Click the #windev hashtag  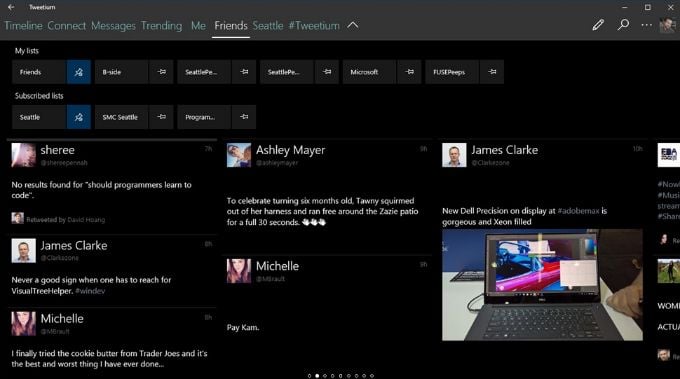pyautogui.click(x=90, y=291)
